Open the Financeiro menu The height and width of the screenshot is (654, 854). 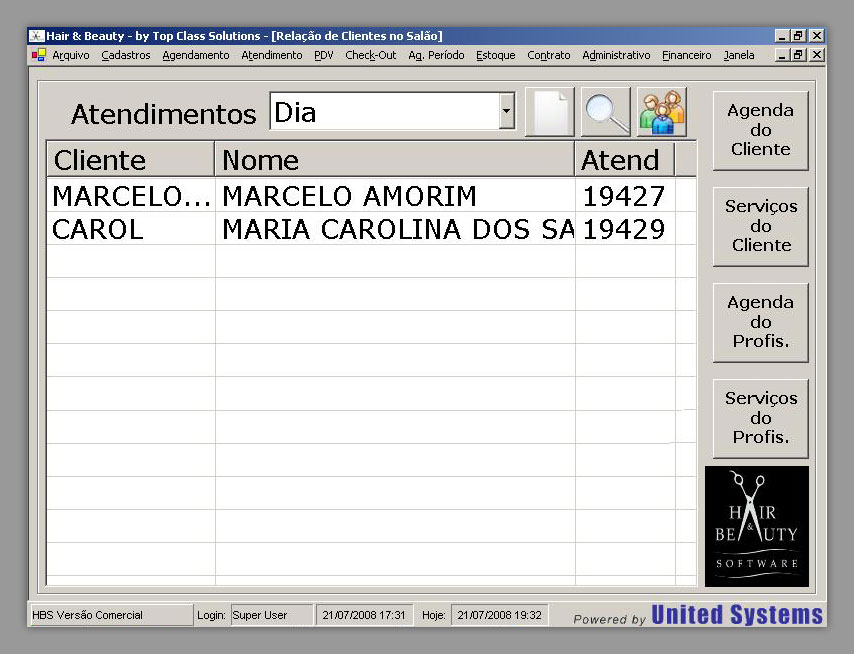point(687,55)
